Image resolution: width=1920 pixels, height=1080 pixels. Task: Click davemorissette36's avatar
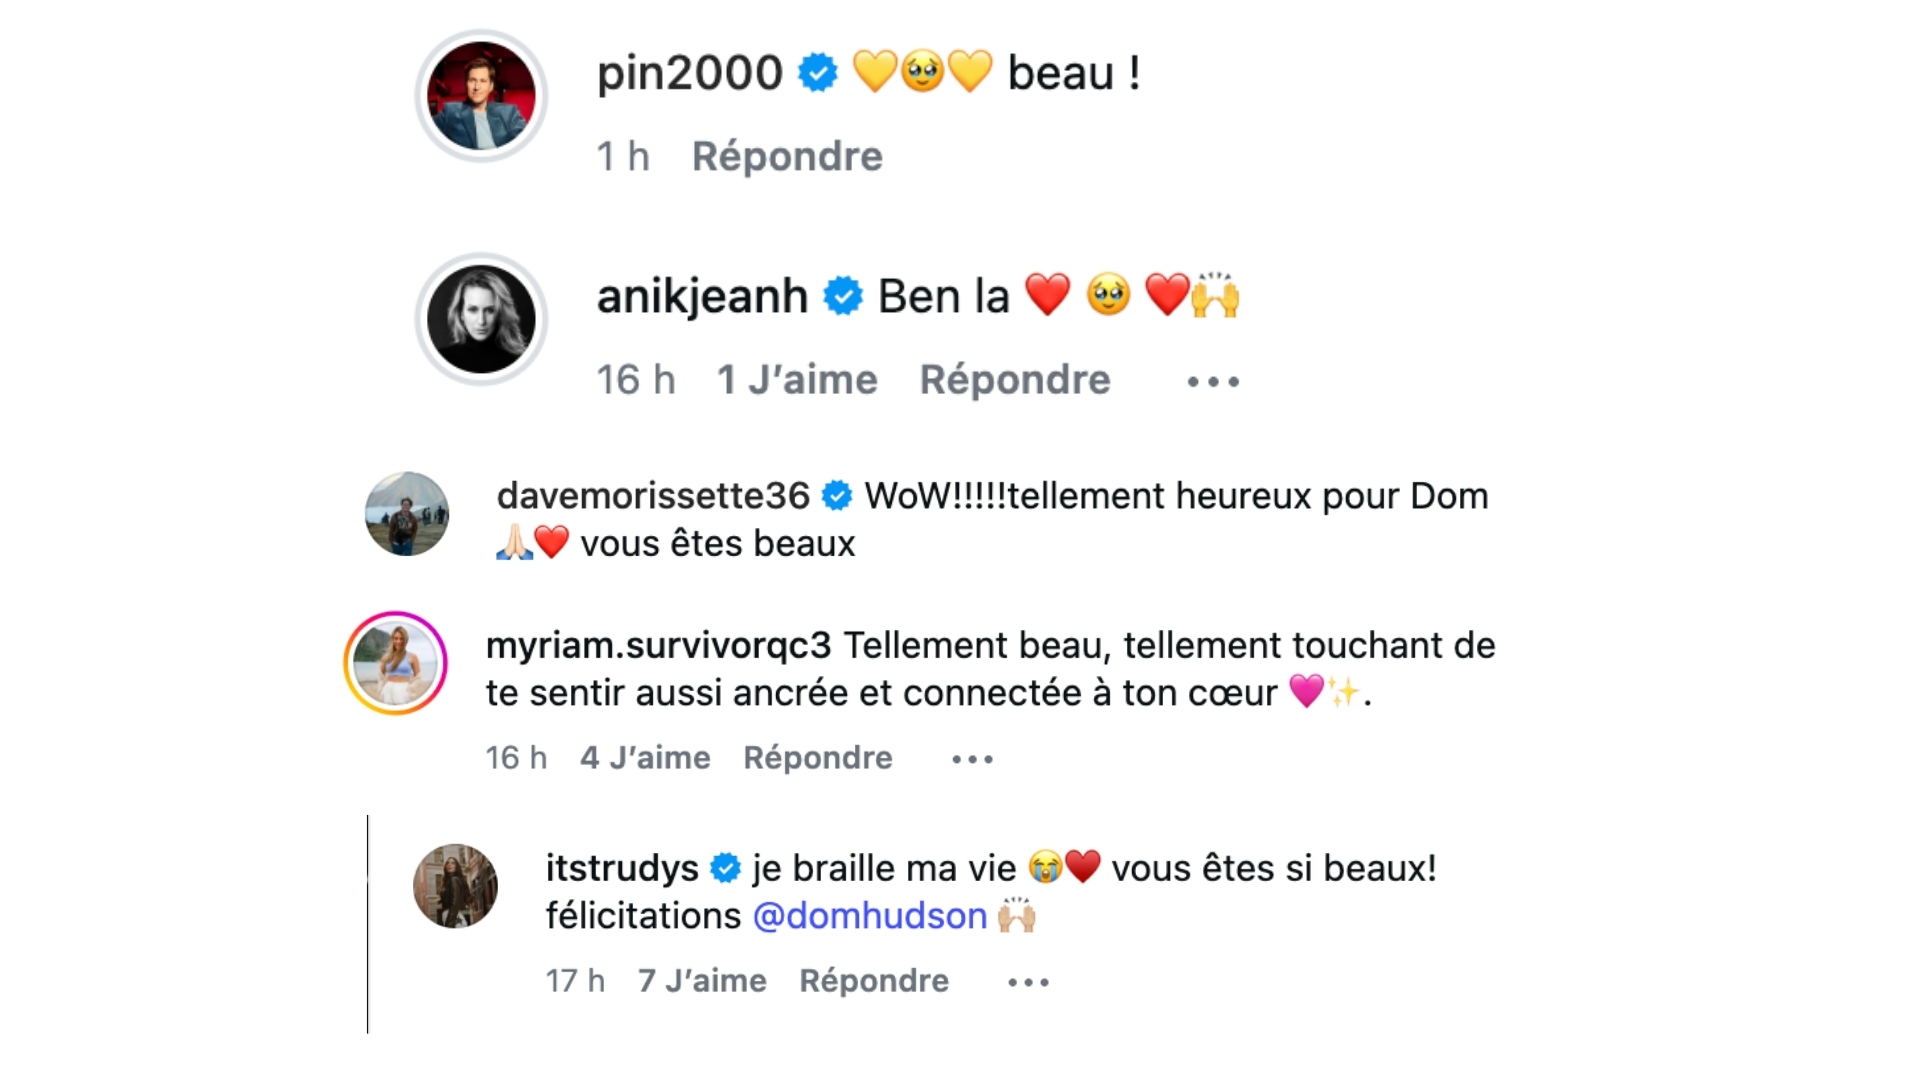coord(407,514)
